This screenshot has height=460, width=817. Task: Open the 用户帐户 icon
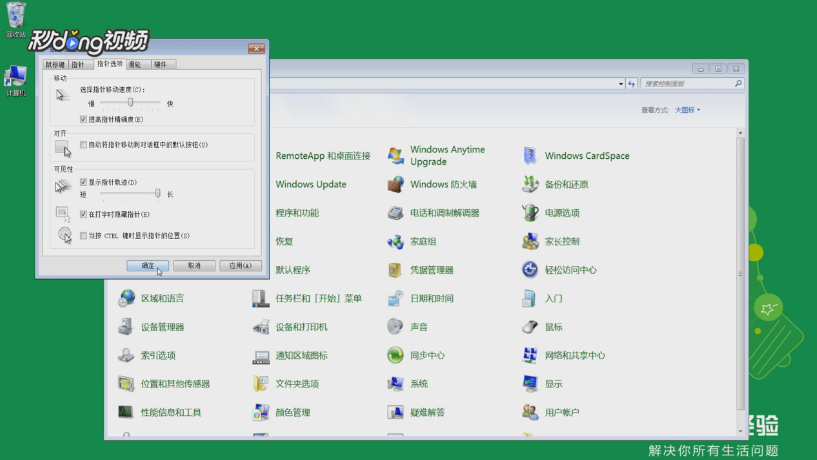point(530,412)
